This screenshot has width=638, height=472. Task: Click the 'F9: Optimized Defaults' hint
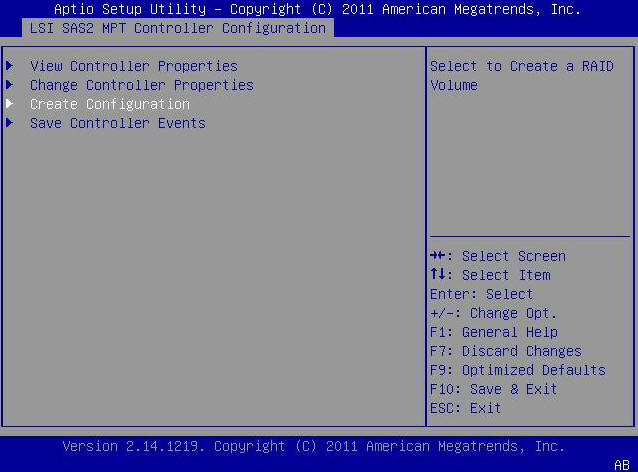(518, 370)
